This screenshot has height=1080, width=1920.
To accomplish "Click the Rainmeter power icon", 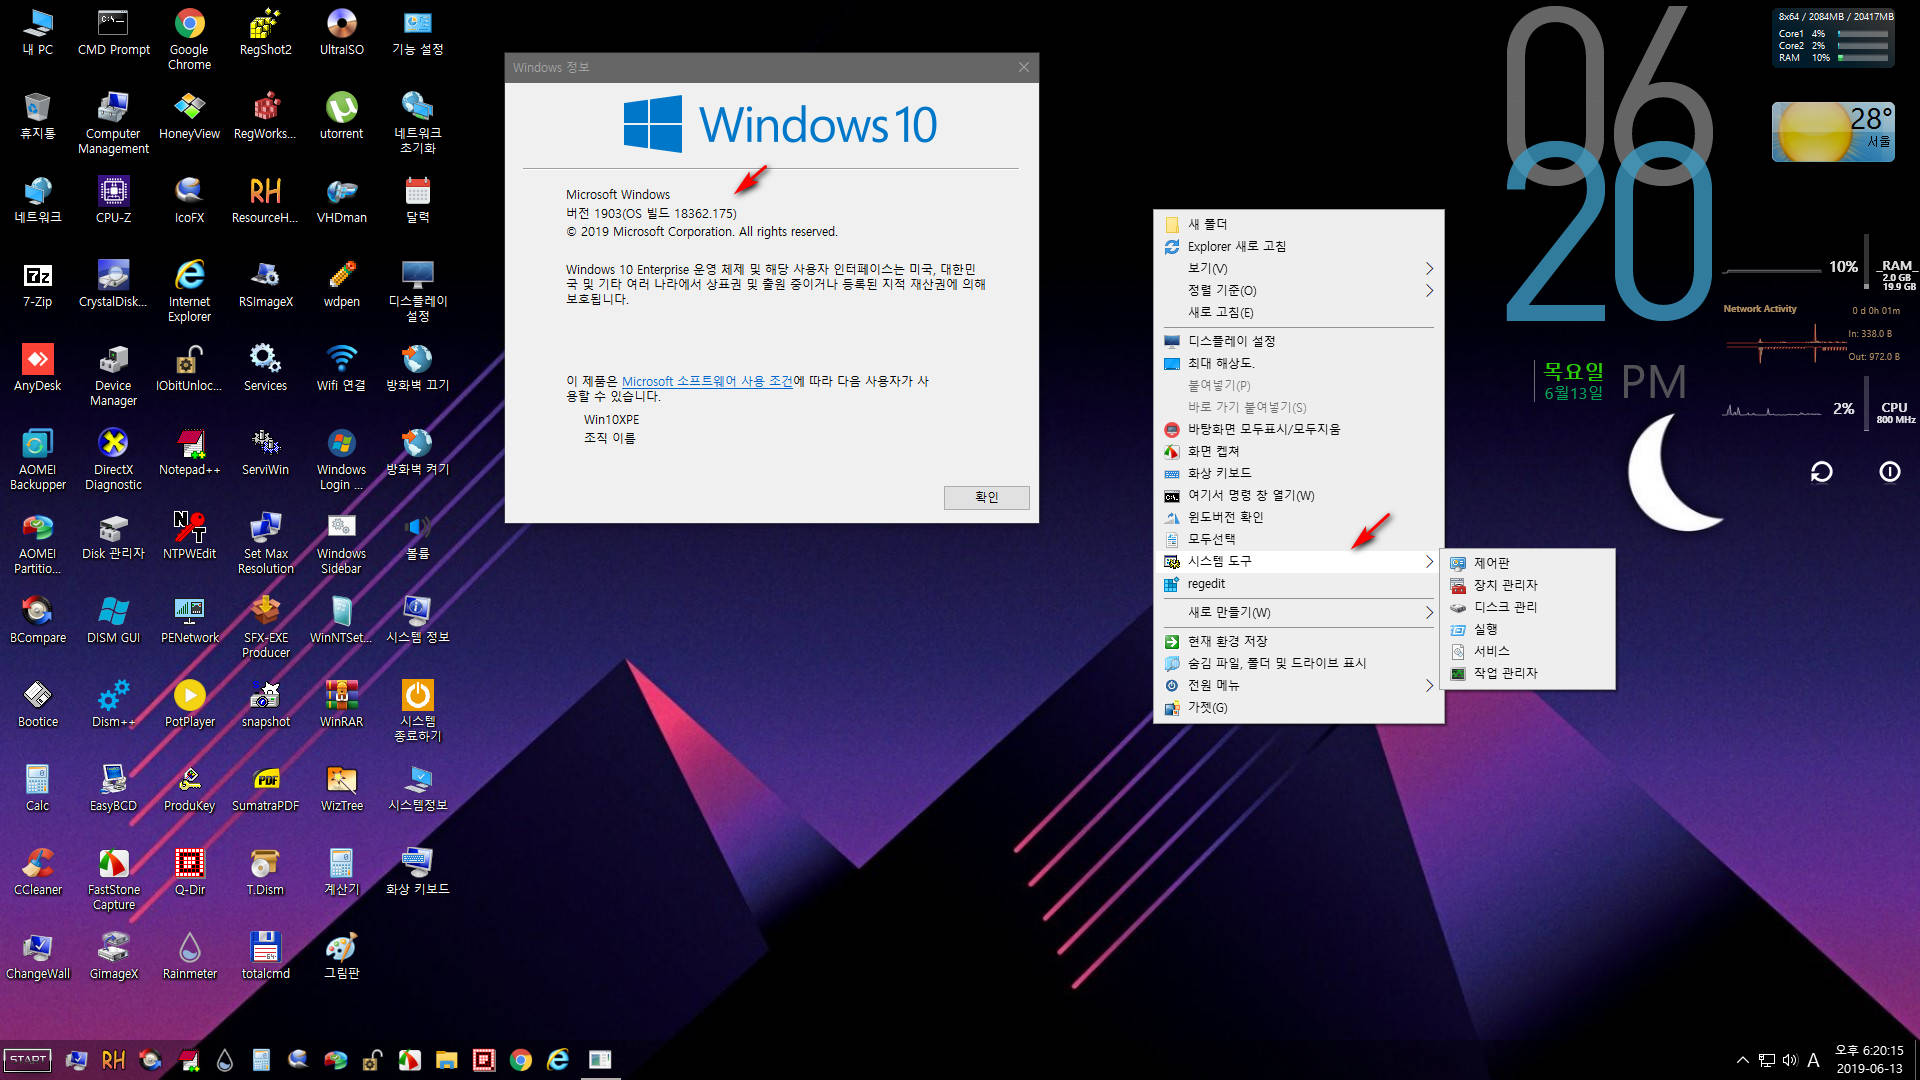I will (x=1889, y=472).
